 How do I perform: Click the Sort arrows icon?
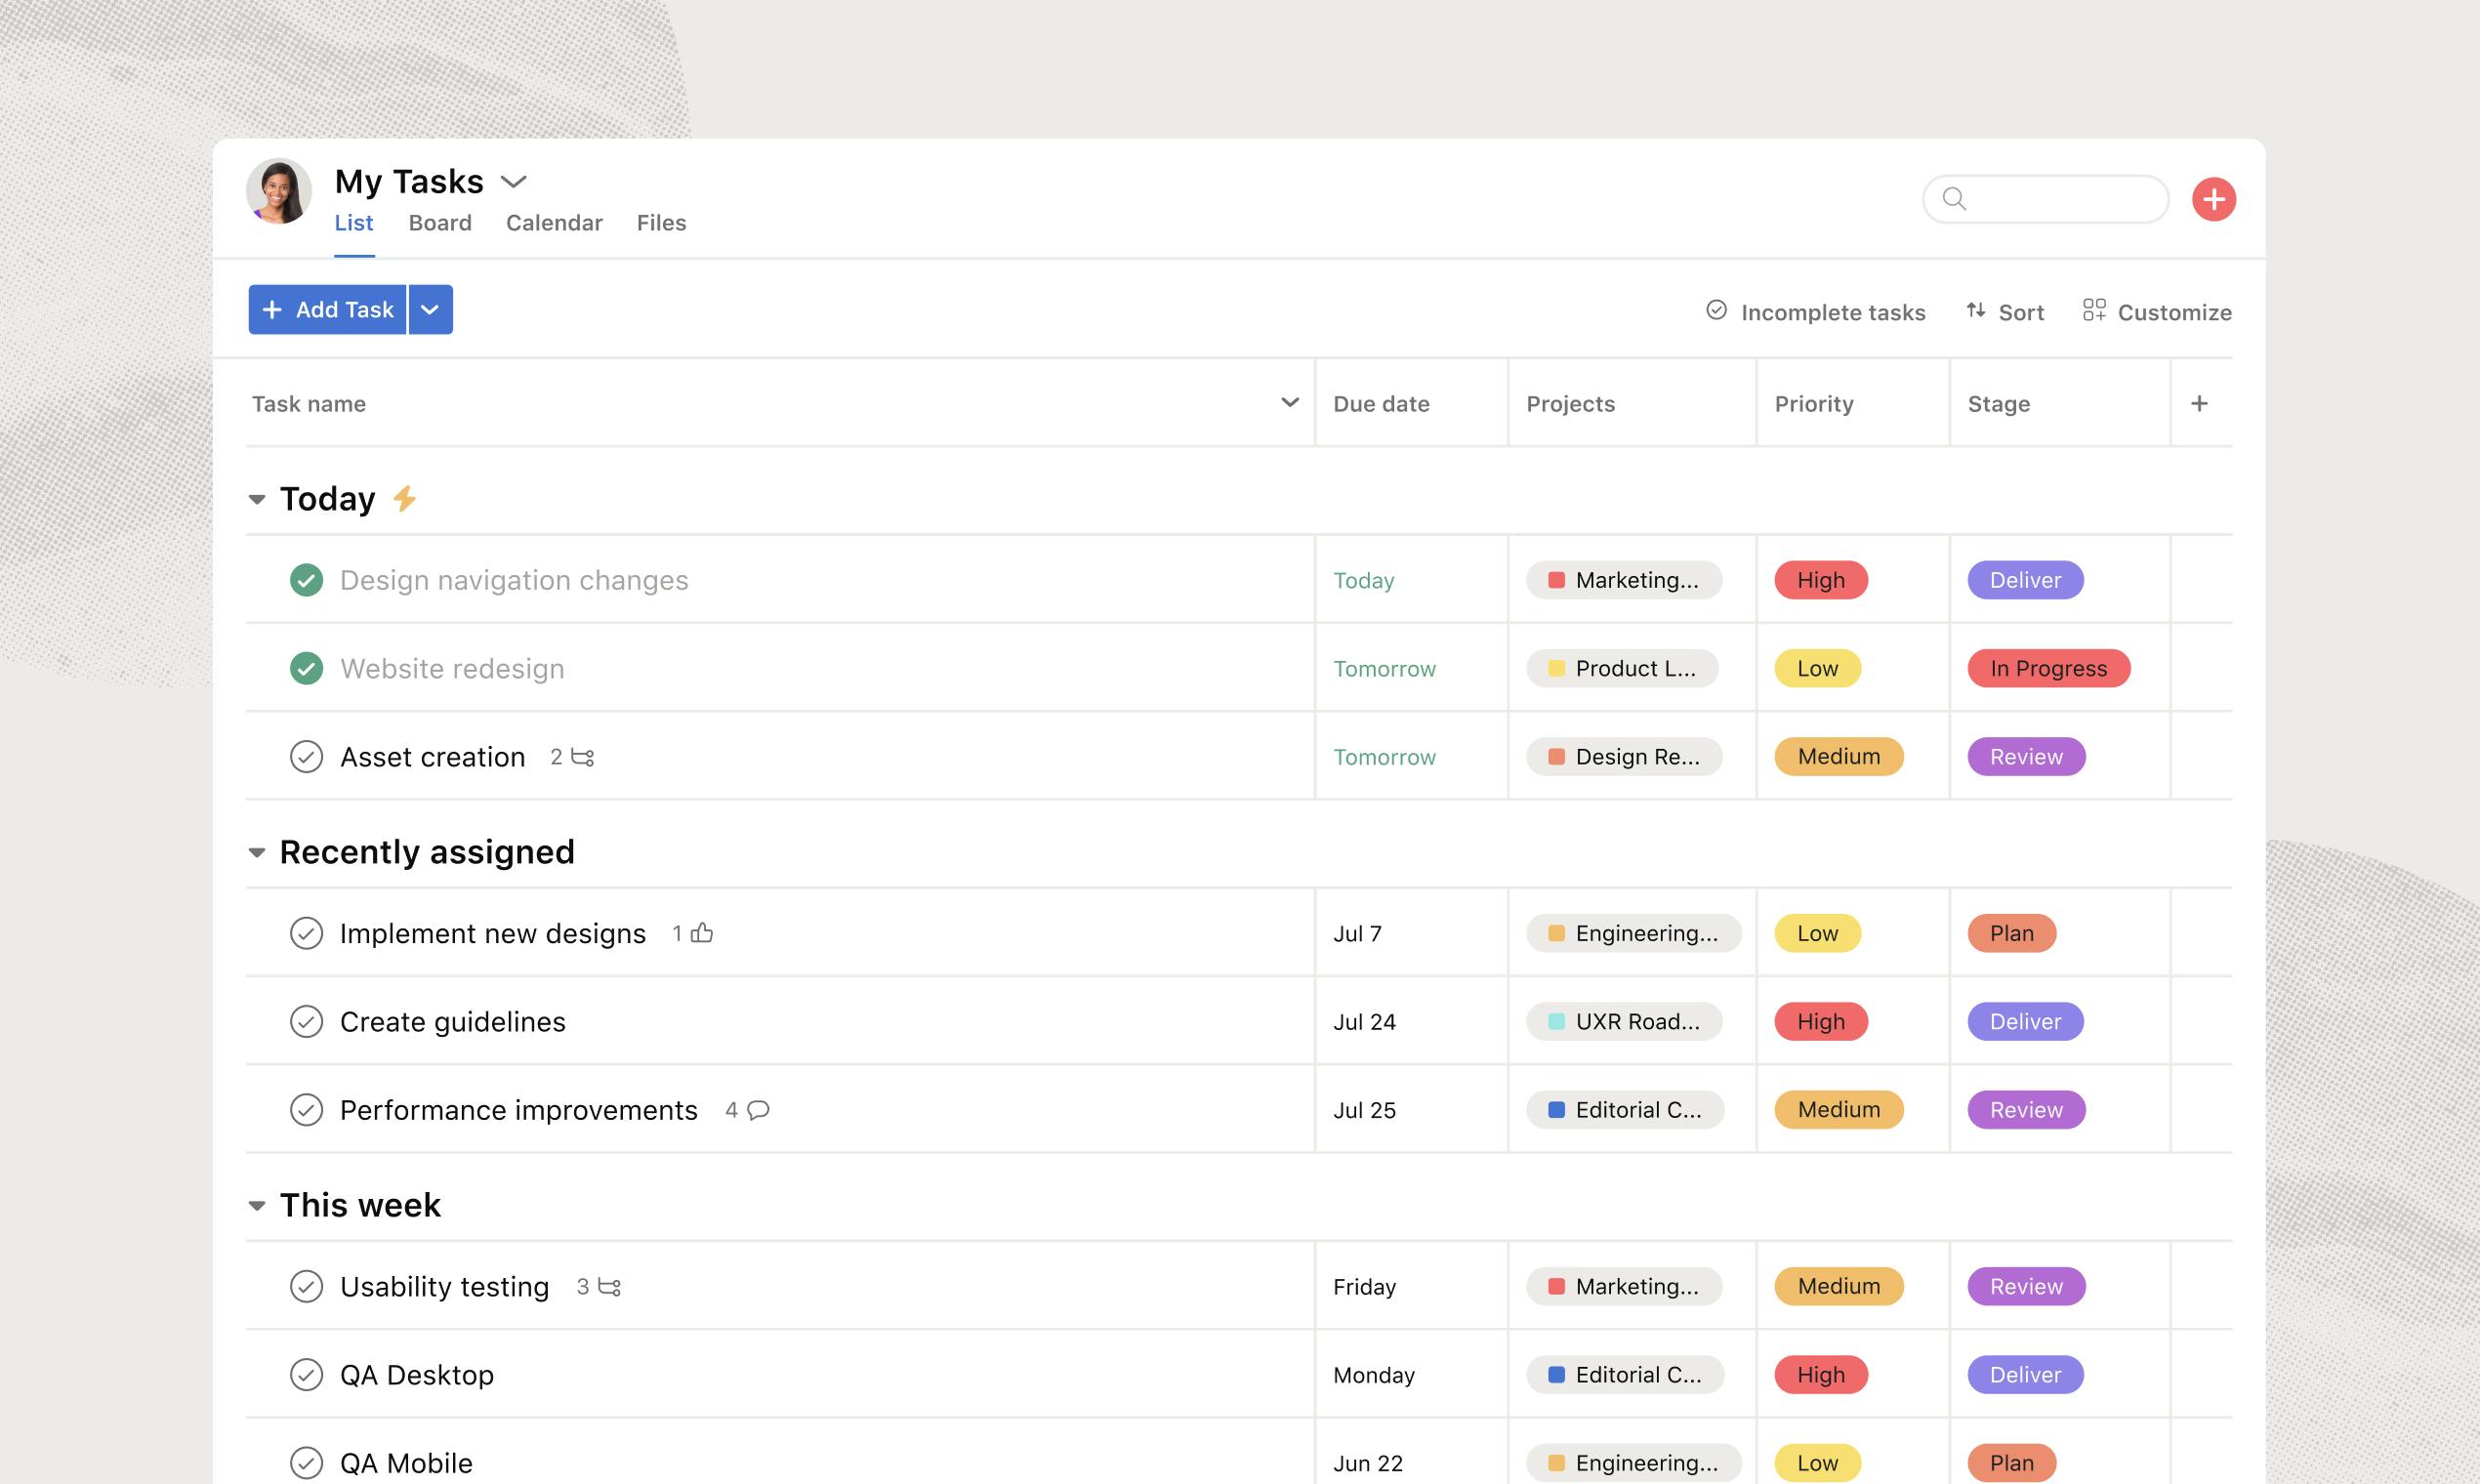click(1975, 311)
